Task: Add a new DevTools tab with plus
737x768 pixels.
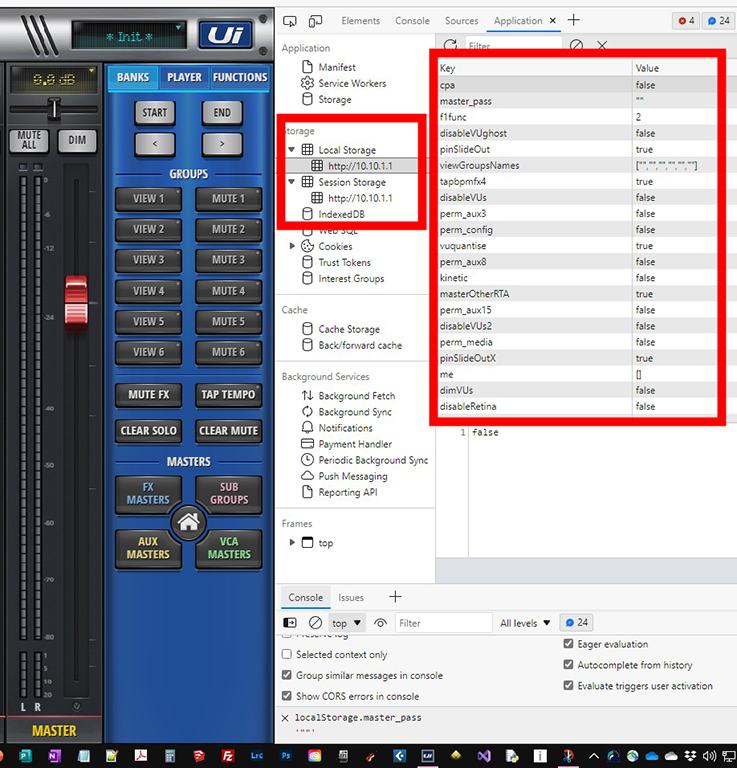Action: coord(573,20)
